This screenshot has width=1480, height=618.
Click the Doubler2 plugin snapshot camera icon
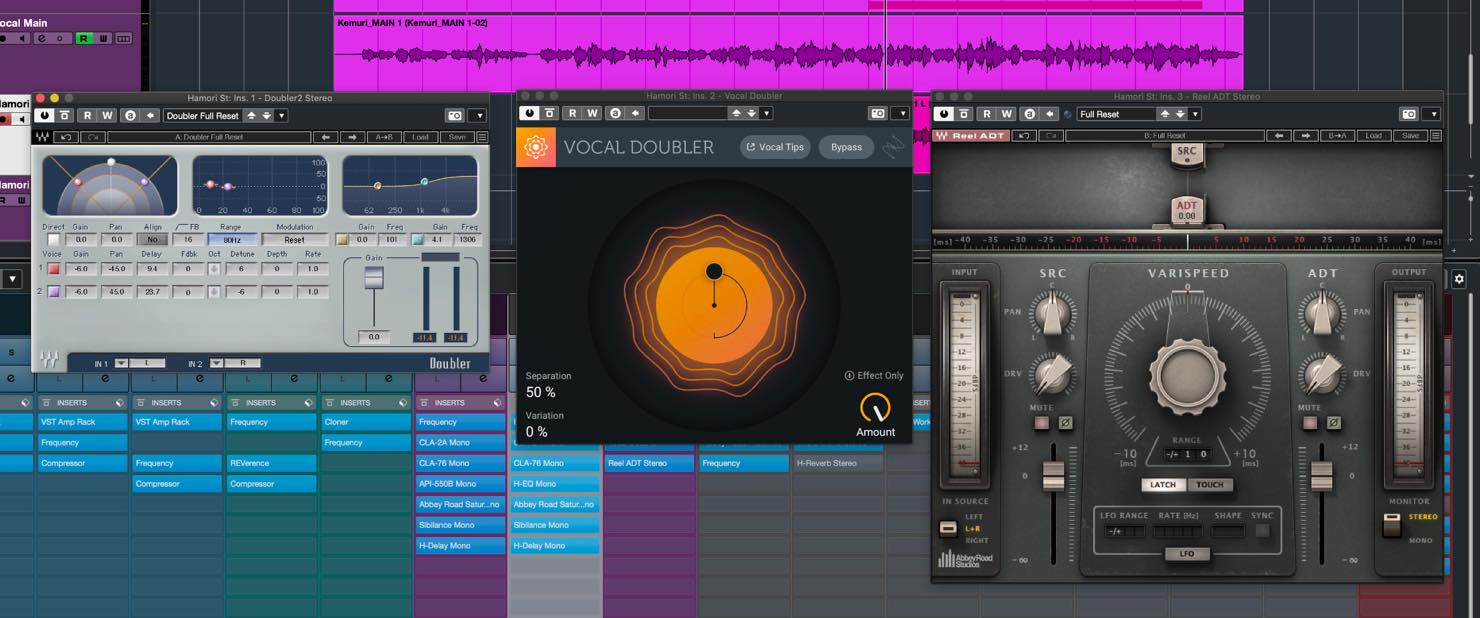point(456,116)
